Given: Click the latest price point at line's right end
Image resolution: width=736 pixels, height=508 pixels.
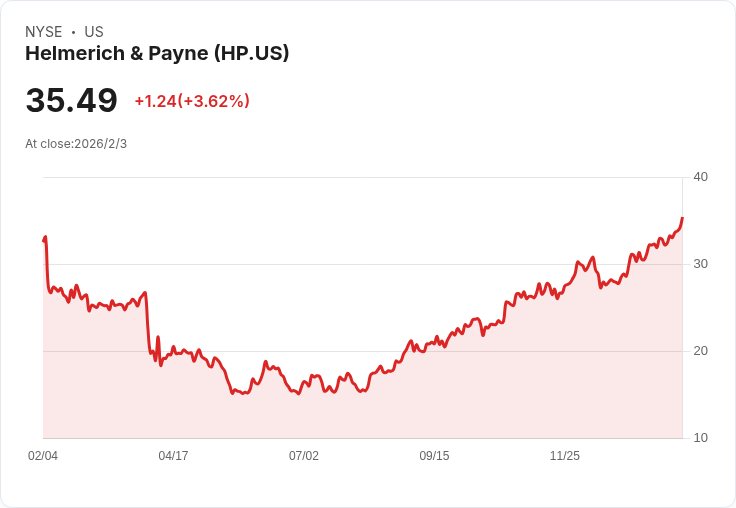Looking at the screenshot, I should tap(682, 218).
